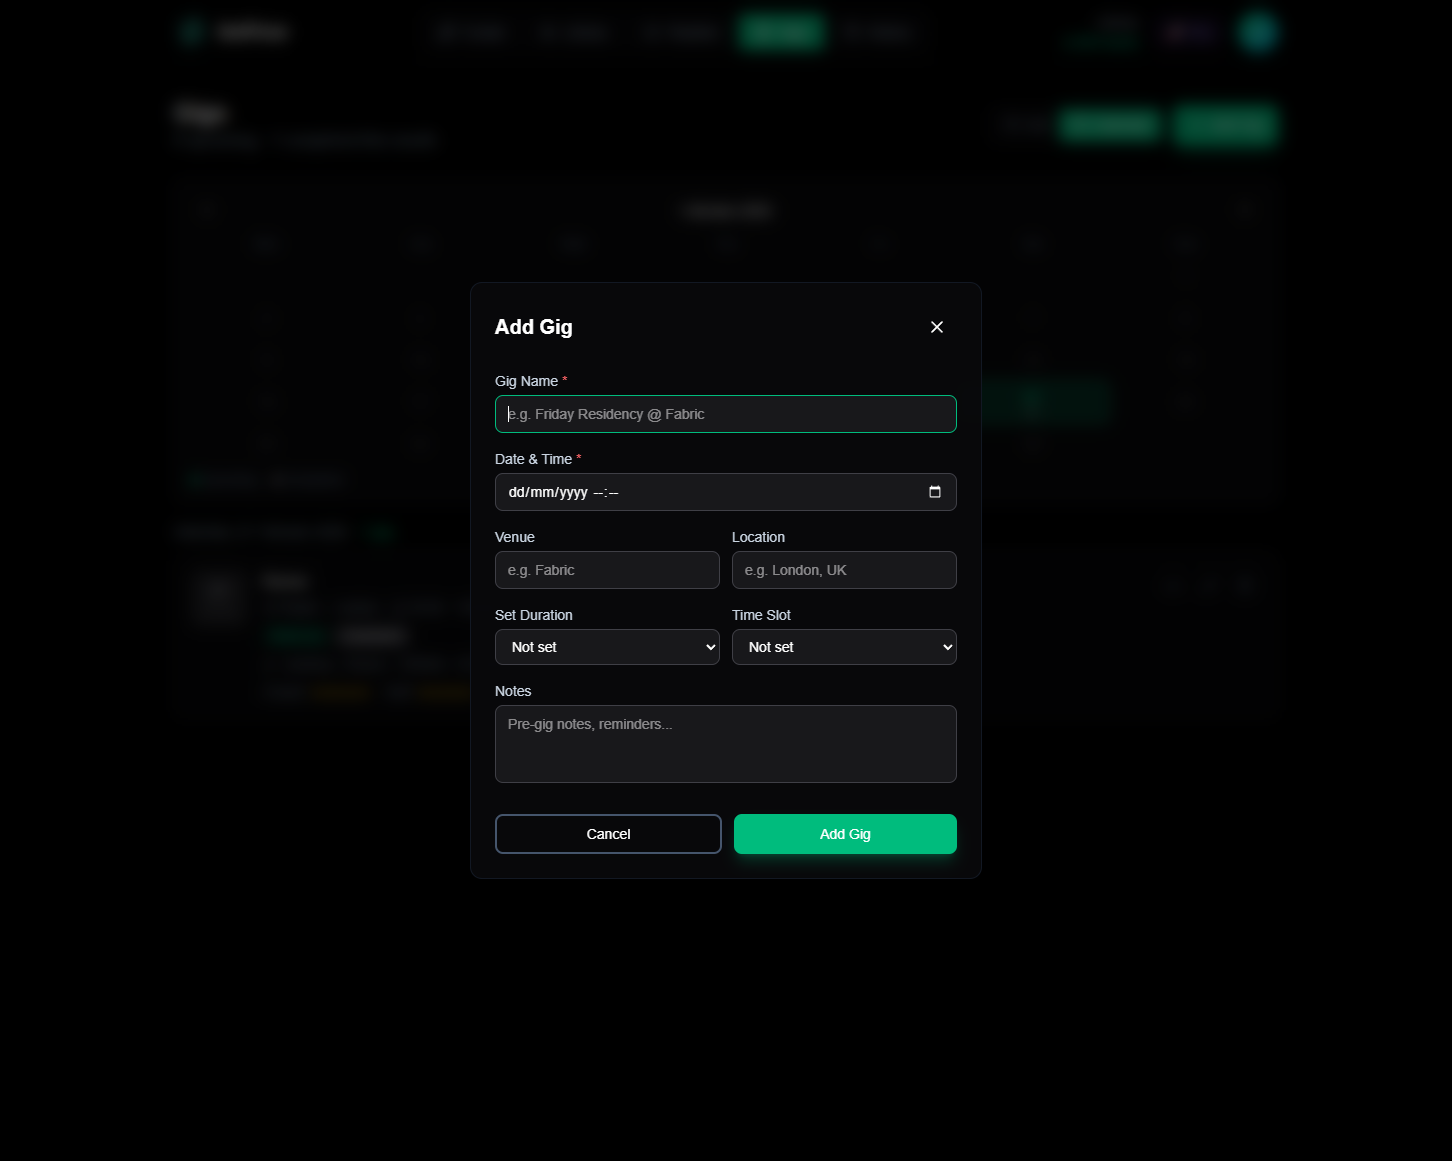This screenshot has height=1161, width=1452.
Task: Click the purple badge beside the profile avatar
Action: (x=1188, y=31)
